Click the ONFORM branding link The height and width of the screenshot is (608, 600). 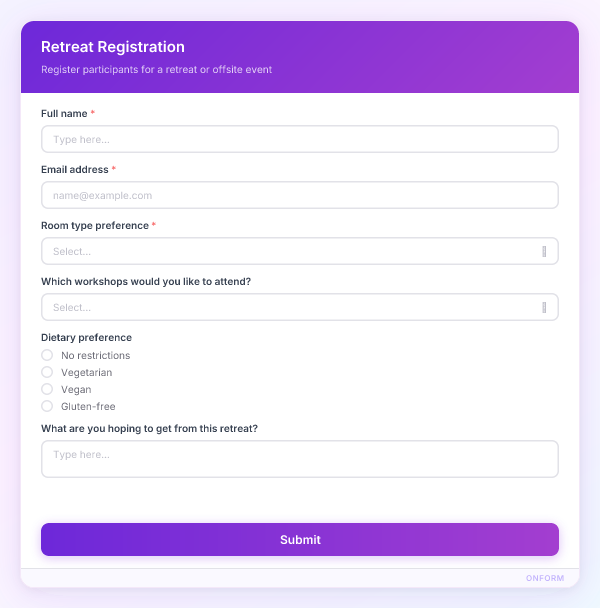[x=545, y=578]
